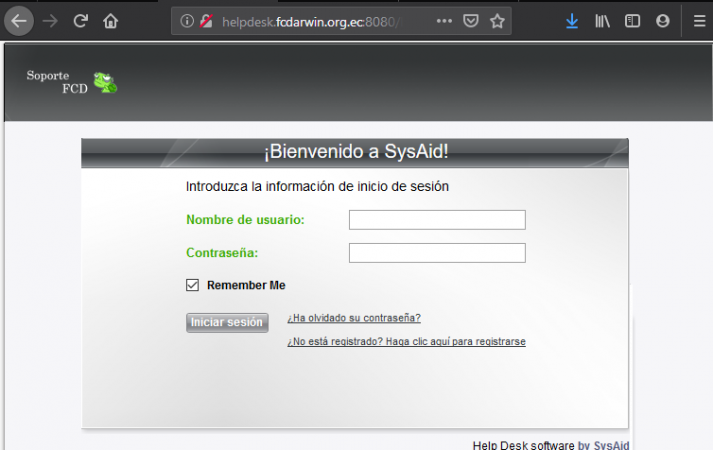Open the hamburger application menu

(x=700, y=21)
